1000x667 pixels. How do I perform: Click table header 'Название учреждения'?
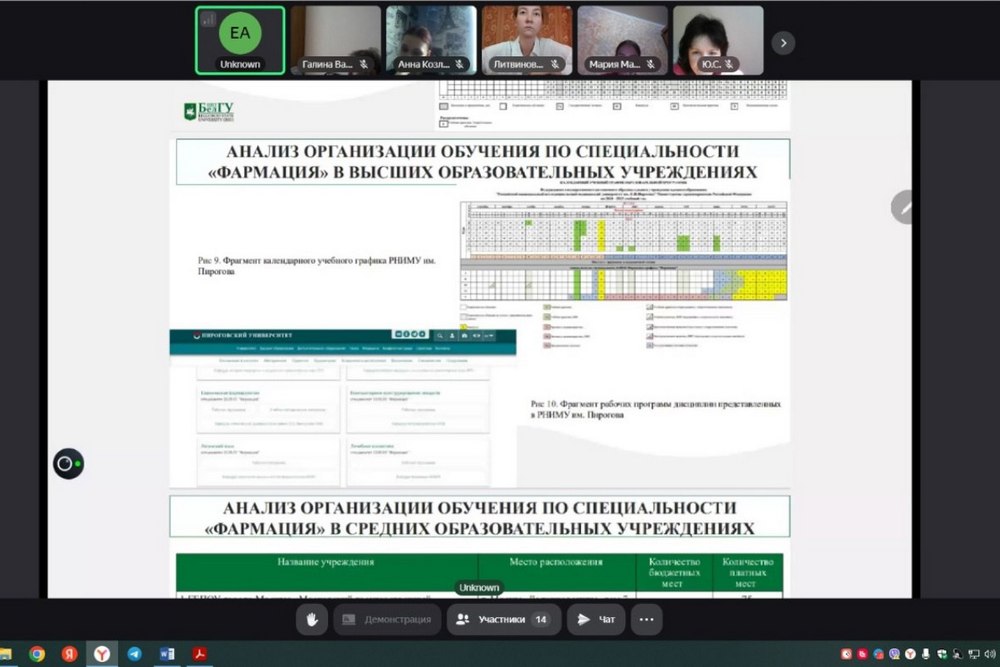tap(325, 562)
